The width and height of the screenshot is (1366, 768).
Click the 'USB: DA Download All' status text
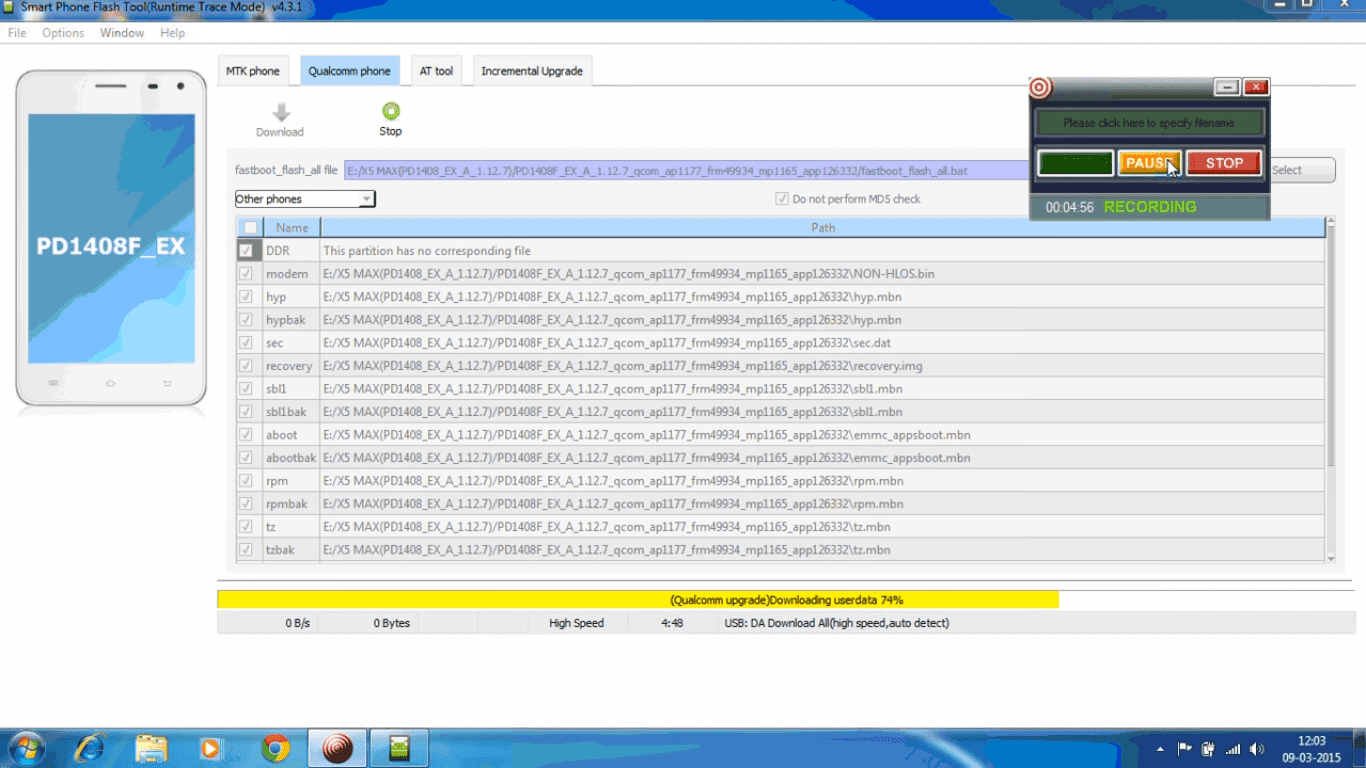click(836, 623)
